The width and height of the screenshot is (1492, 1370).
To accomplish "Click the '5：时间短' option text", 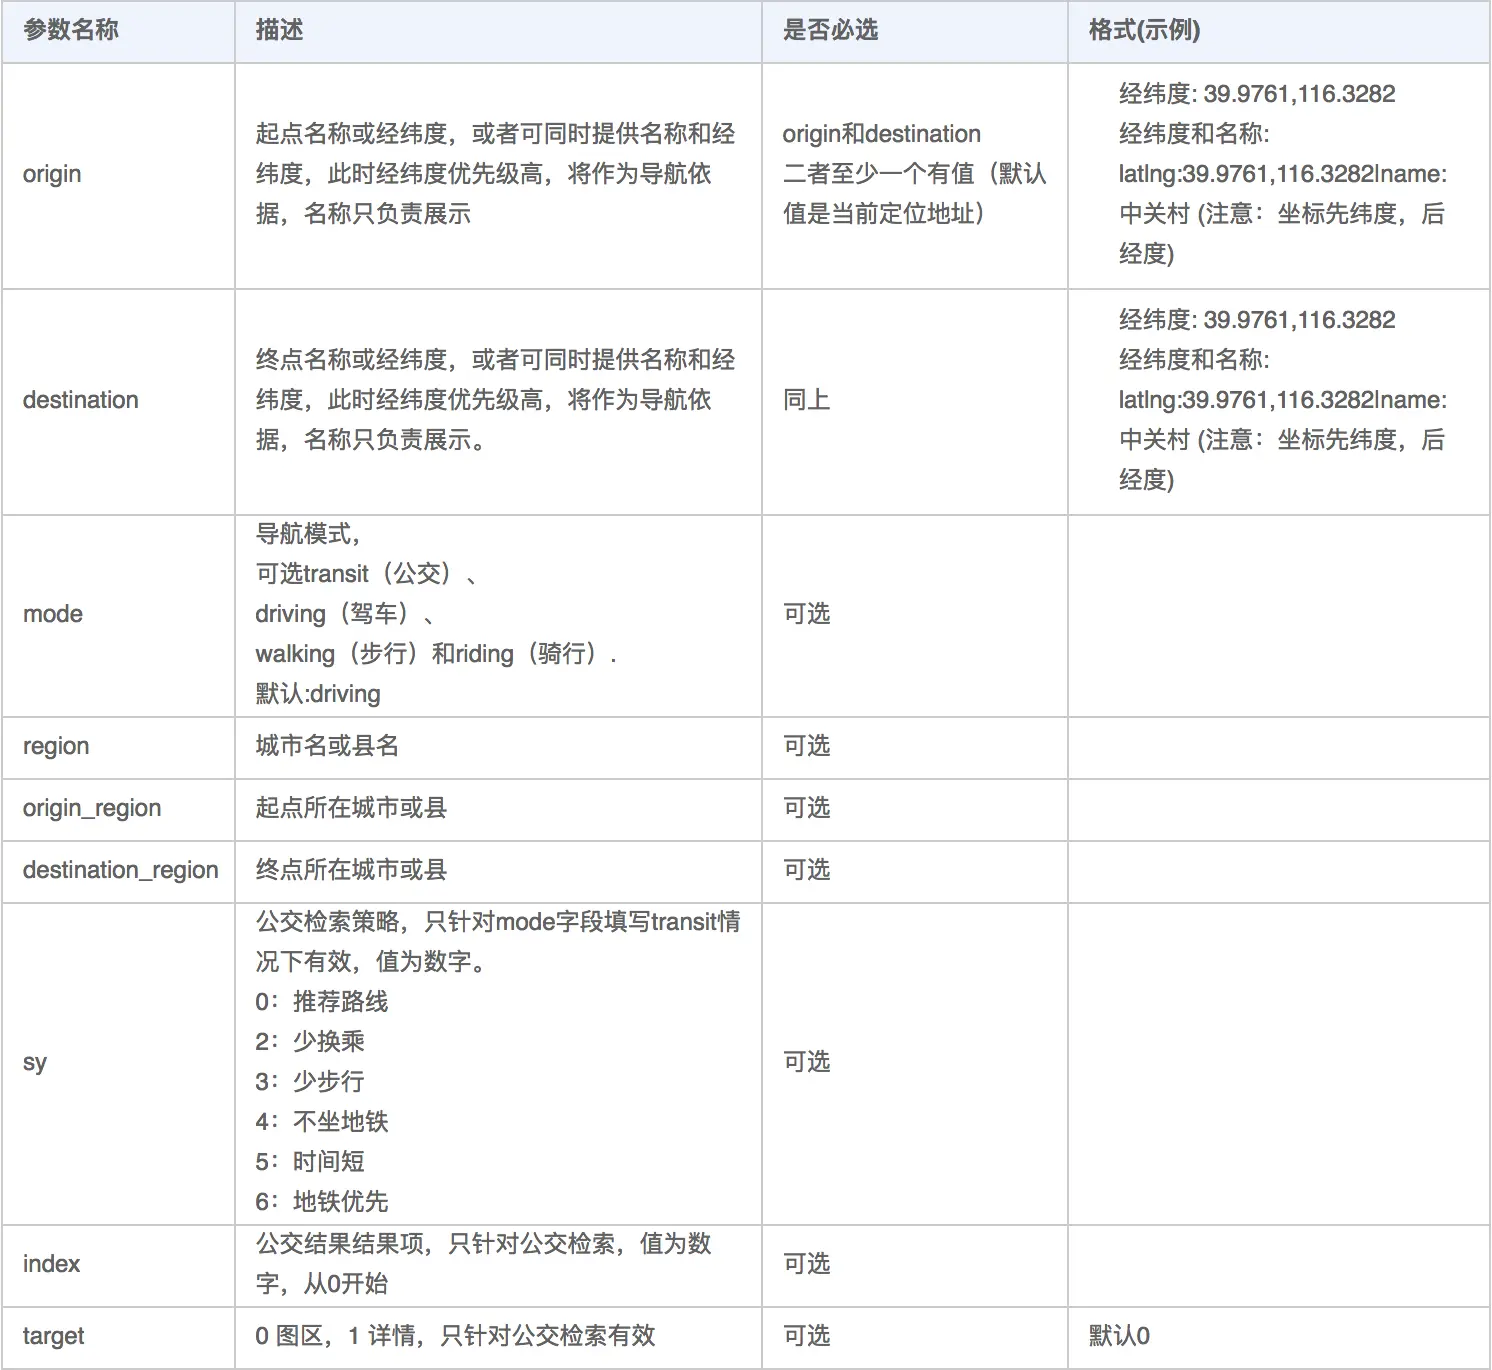I will 310,1162.
